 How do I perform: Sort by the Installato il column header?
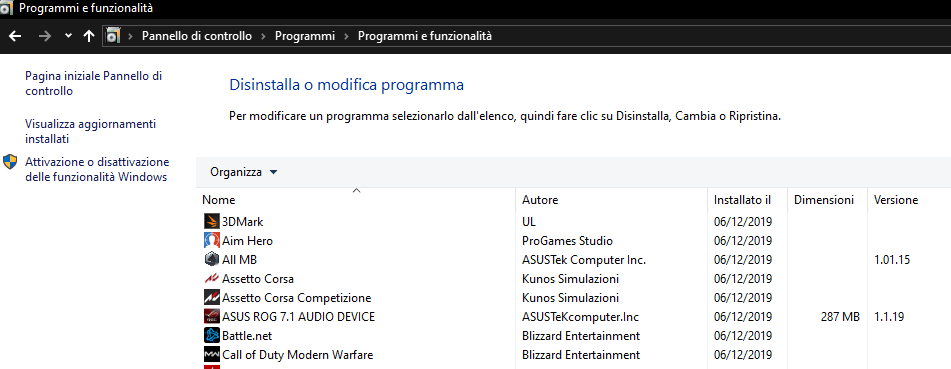click(742, 200)
